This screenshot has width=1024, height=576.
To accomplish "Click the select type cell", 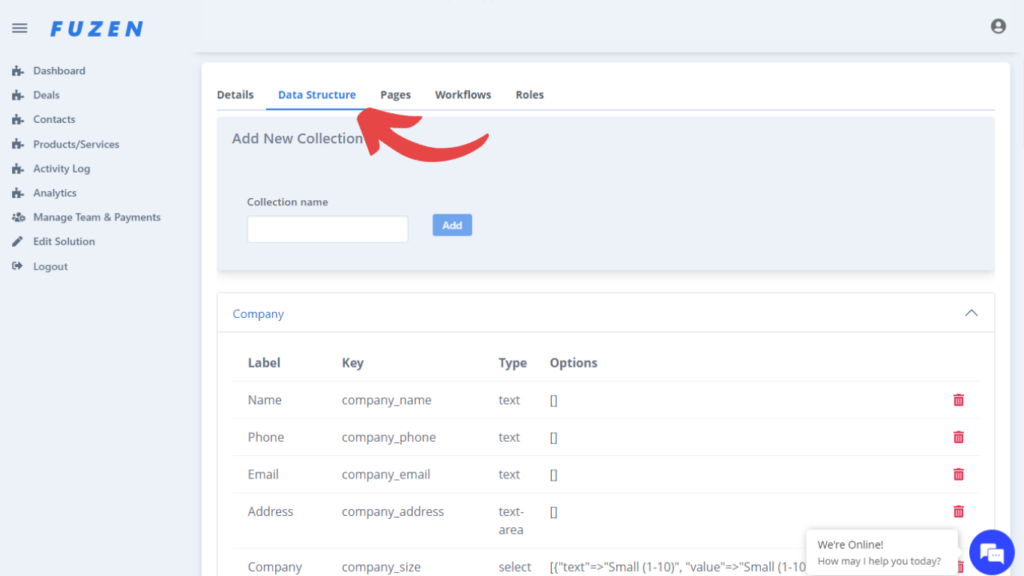I will 515,567.
